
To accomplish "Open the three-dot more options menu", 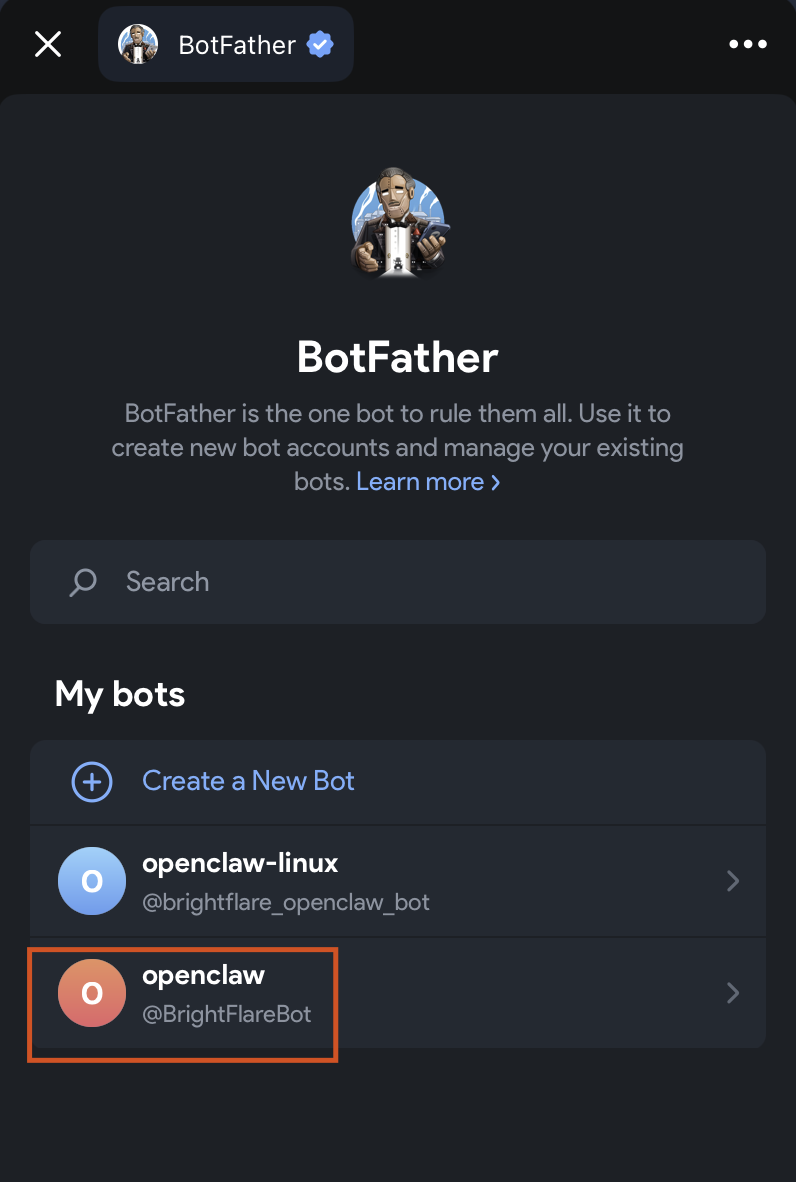I will [x=748, y=44].
